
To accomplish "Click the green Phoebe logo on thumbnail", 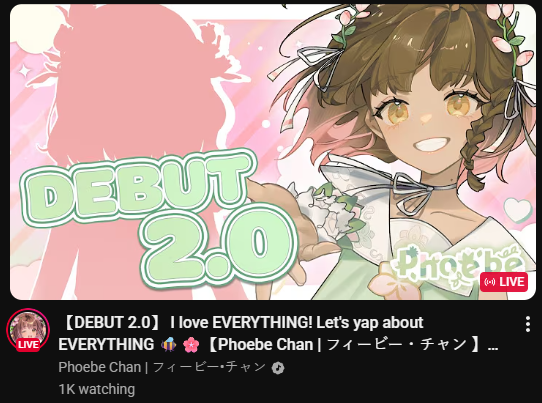I will click(x=456, y=265).
